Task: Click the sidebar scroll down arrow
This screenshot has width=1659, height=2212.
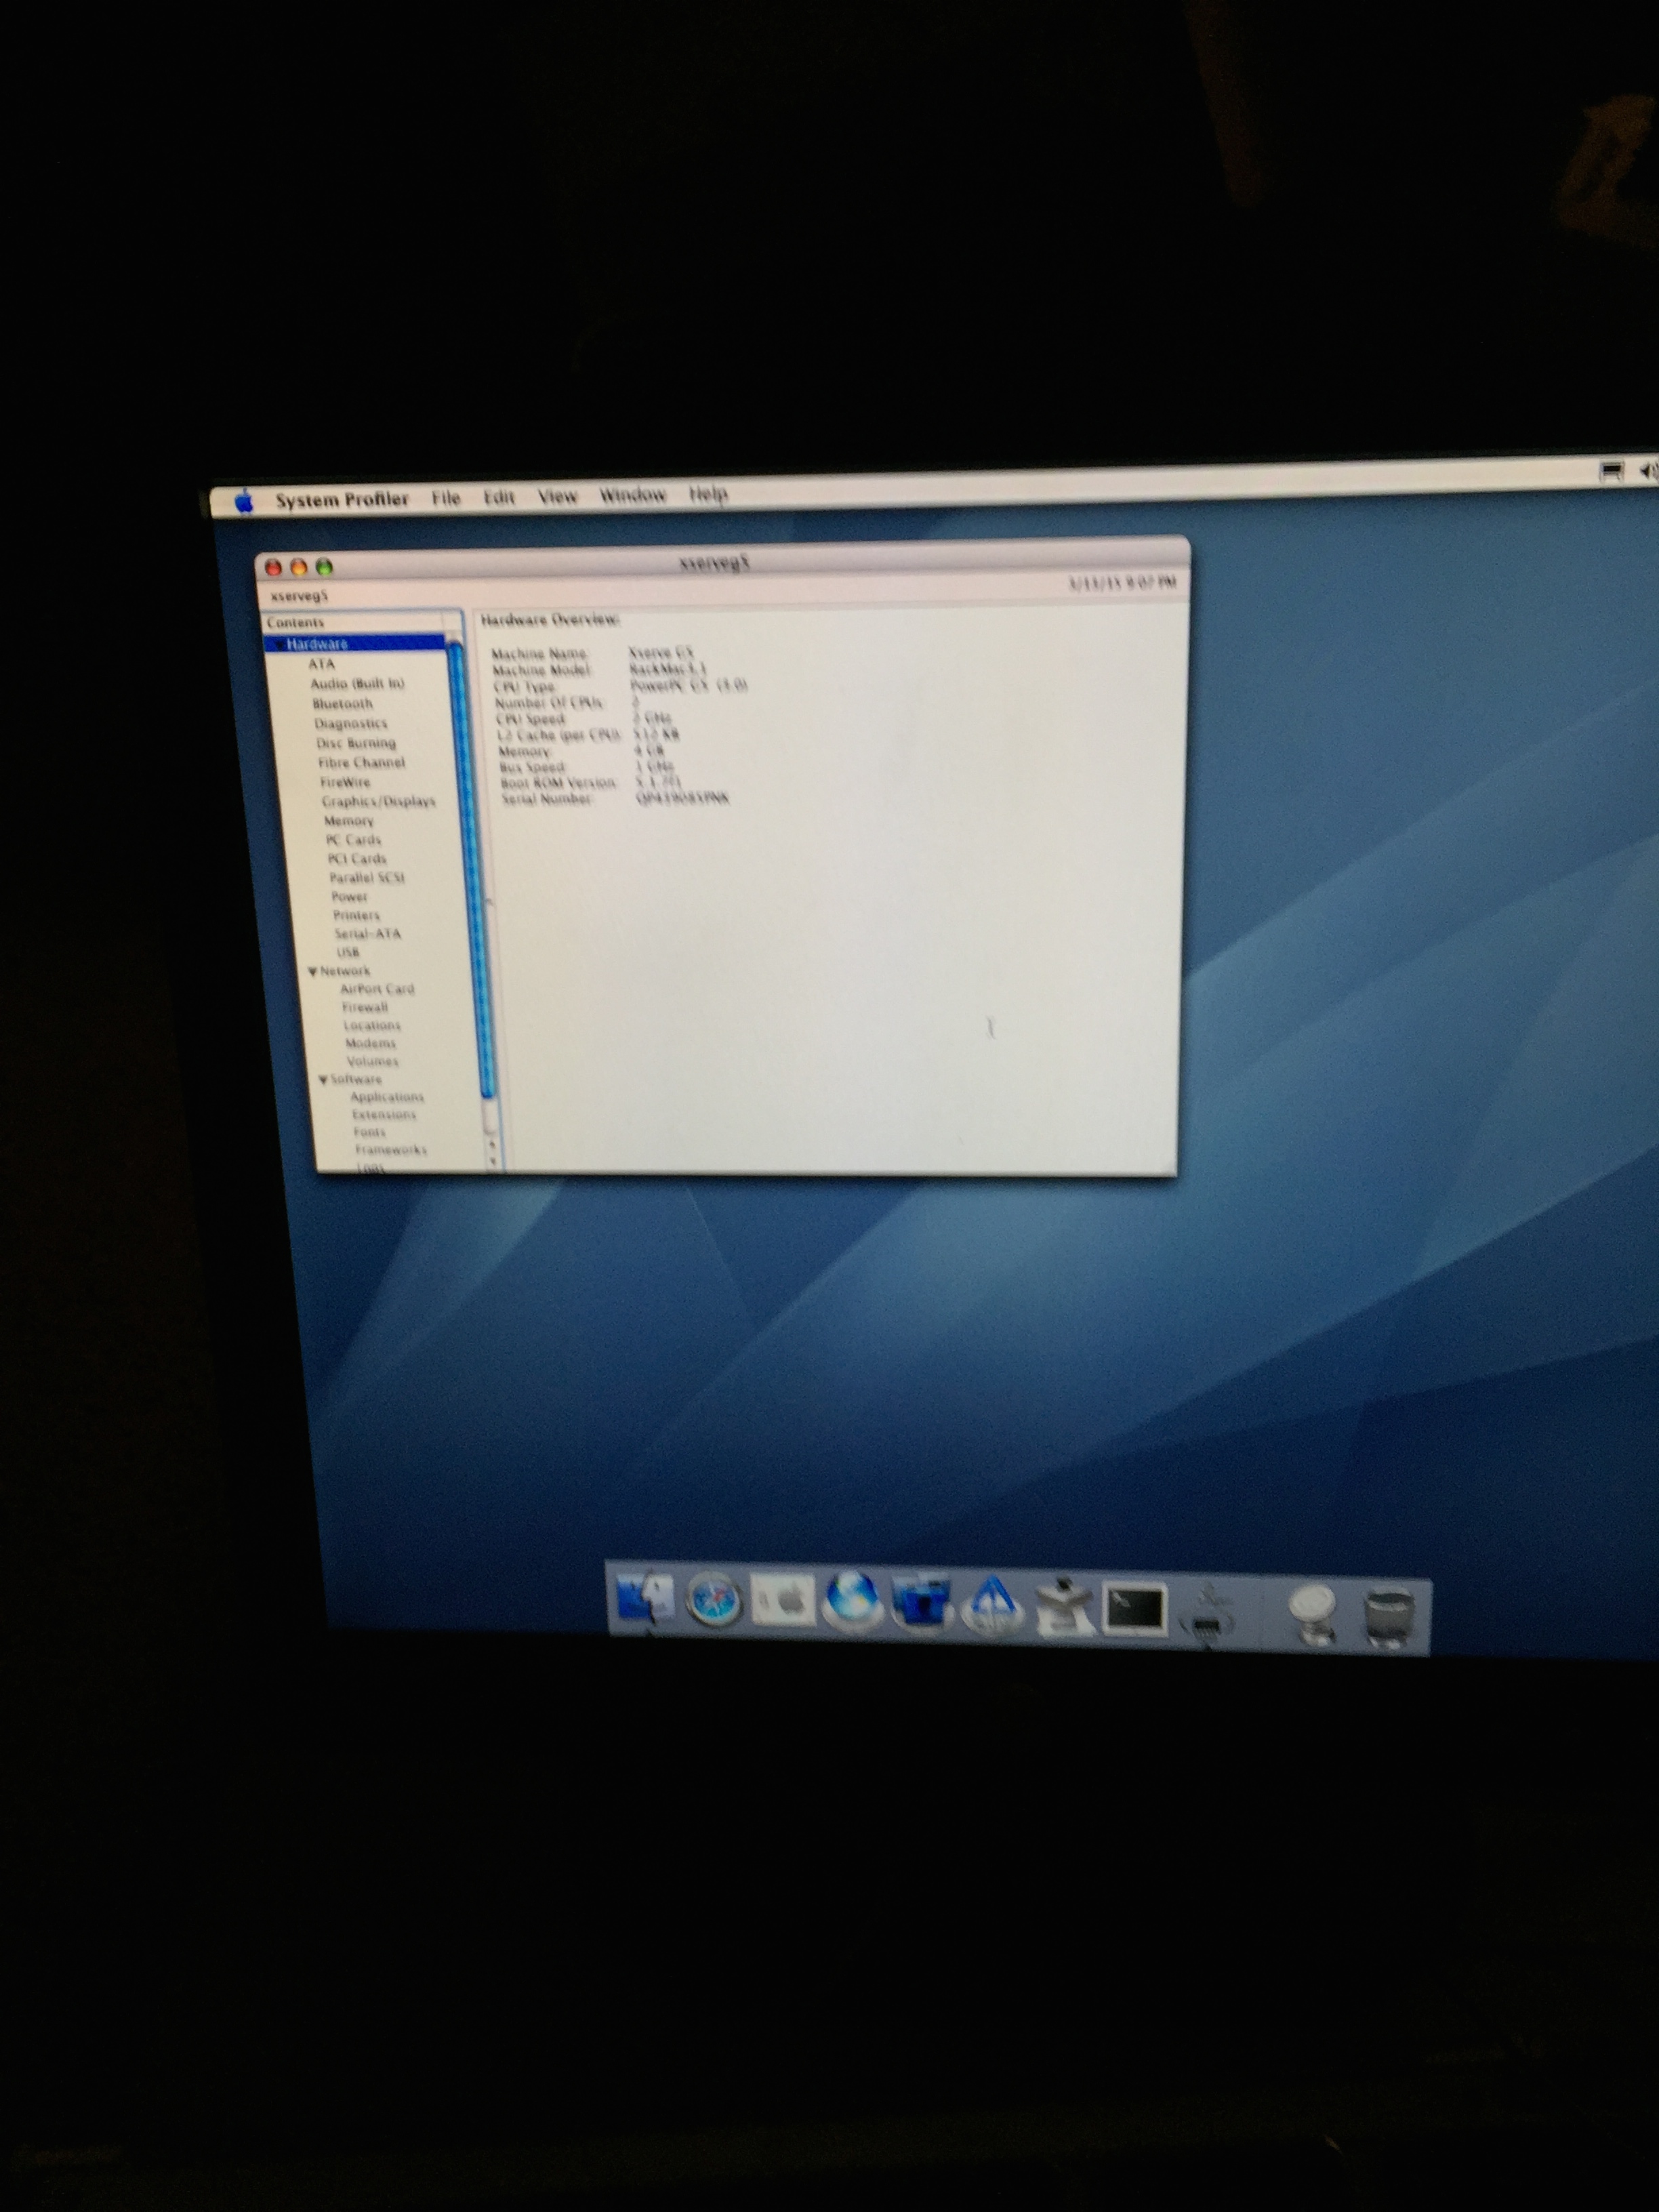Action: pyautogui.click(x=493, y=1161)
